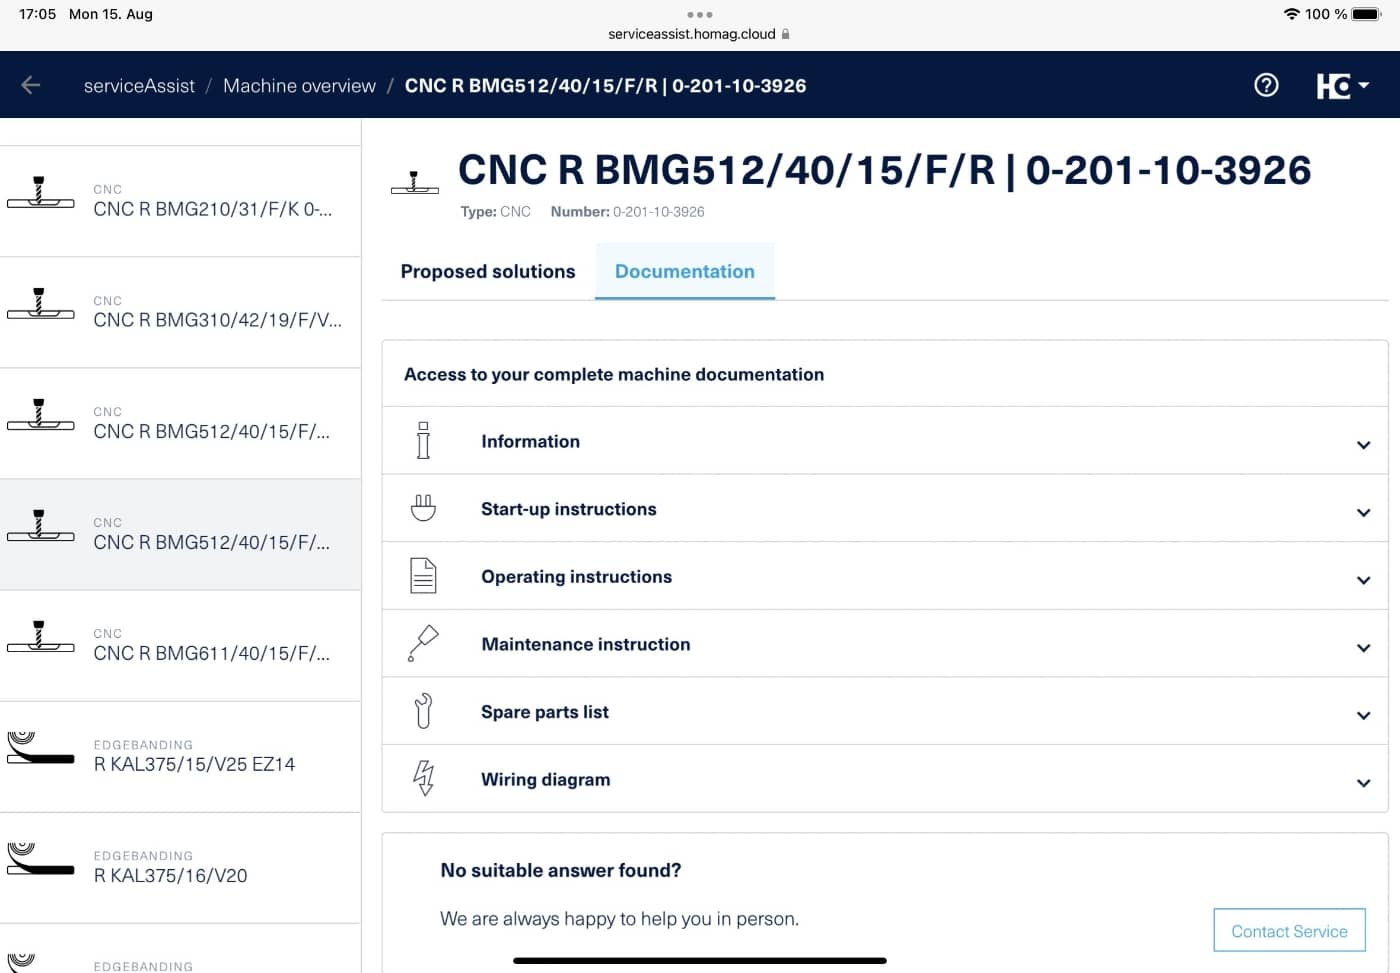Select R KAL375/16/V20 edgebanding machine
This screenshot has height=973, width=1400.
[x=180, y=867]
